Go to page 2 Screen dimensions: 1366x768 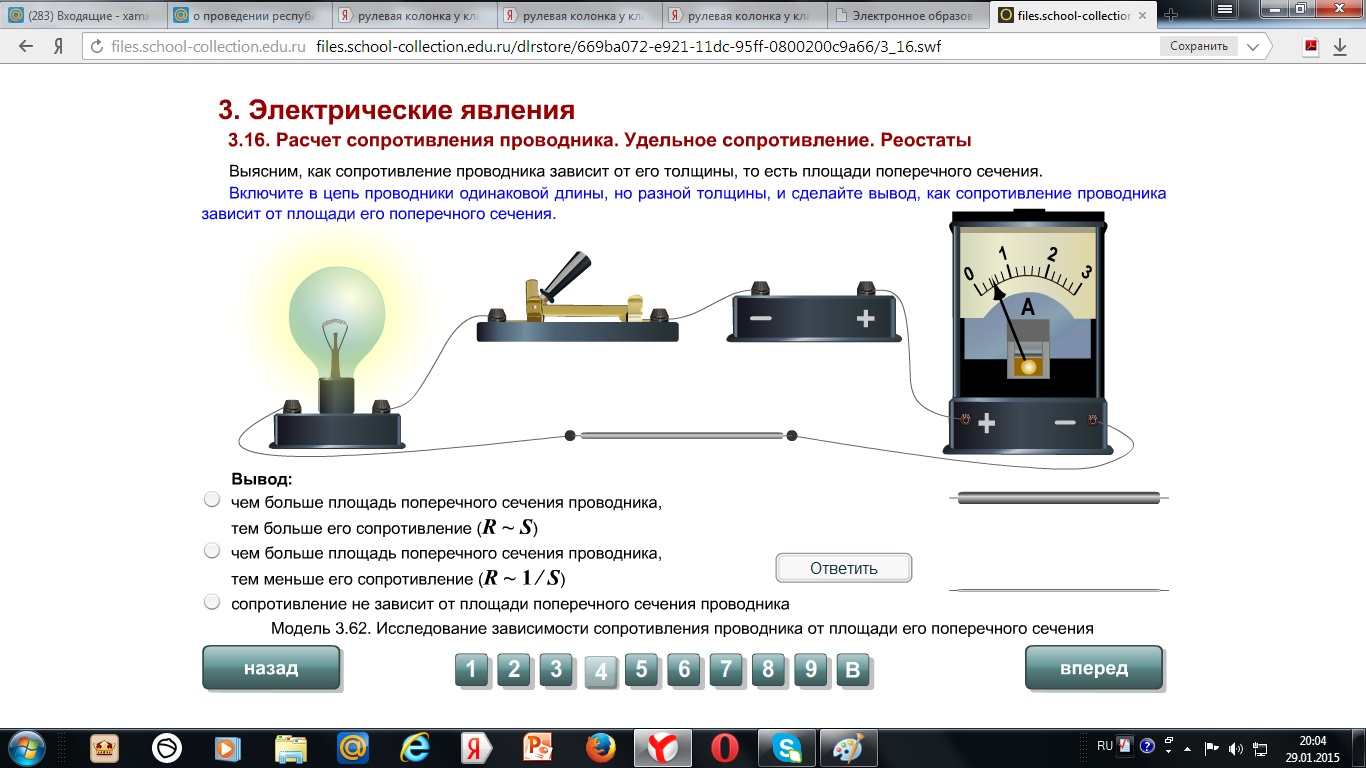pyautogui.click(x=514, y=669)
